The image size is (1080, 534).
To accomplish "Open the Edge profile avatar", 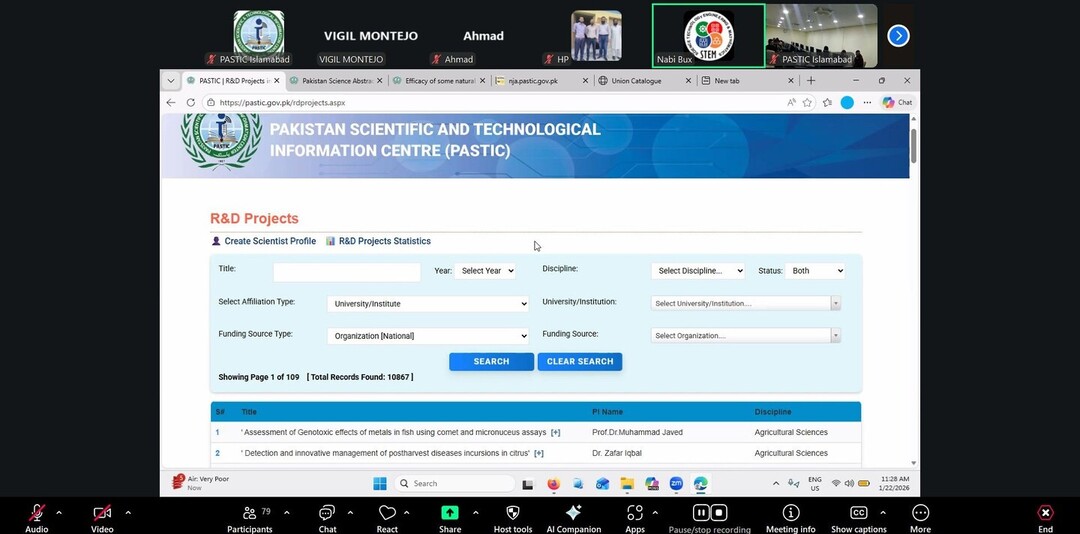I will coord(847,103).
